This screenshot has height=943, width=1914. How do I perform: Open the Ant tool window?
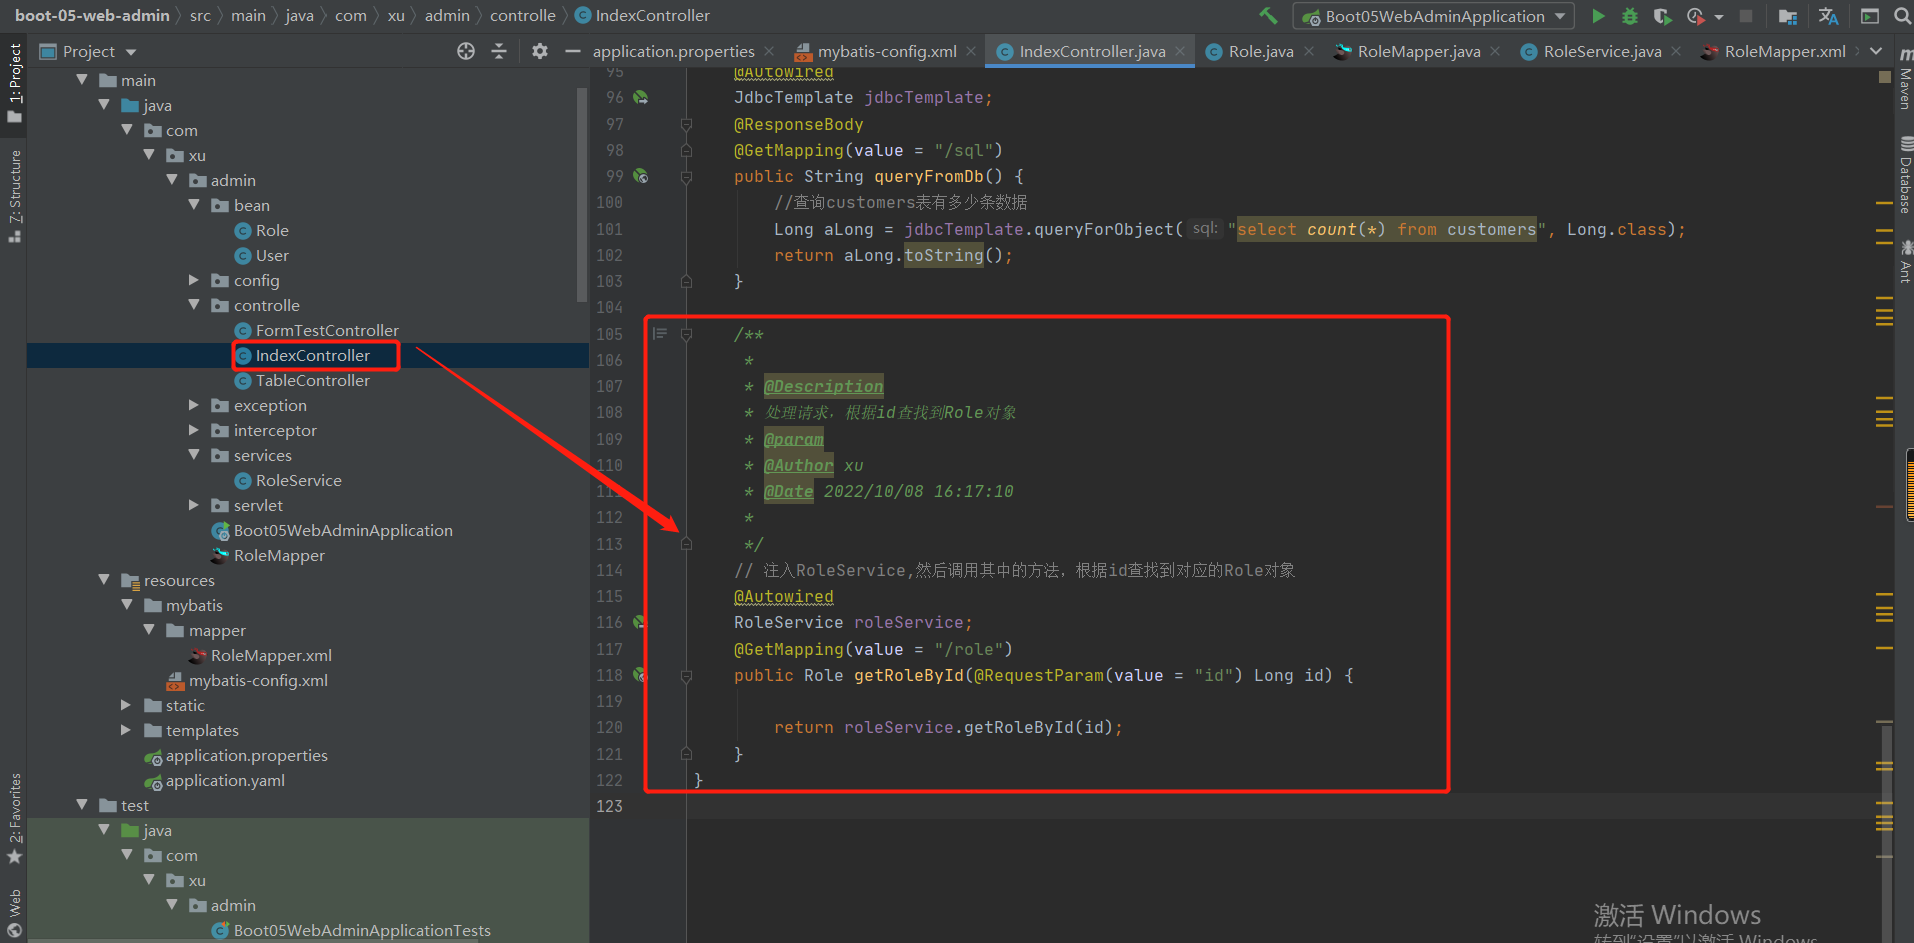coord(1905,262)
